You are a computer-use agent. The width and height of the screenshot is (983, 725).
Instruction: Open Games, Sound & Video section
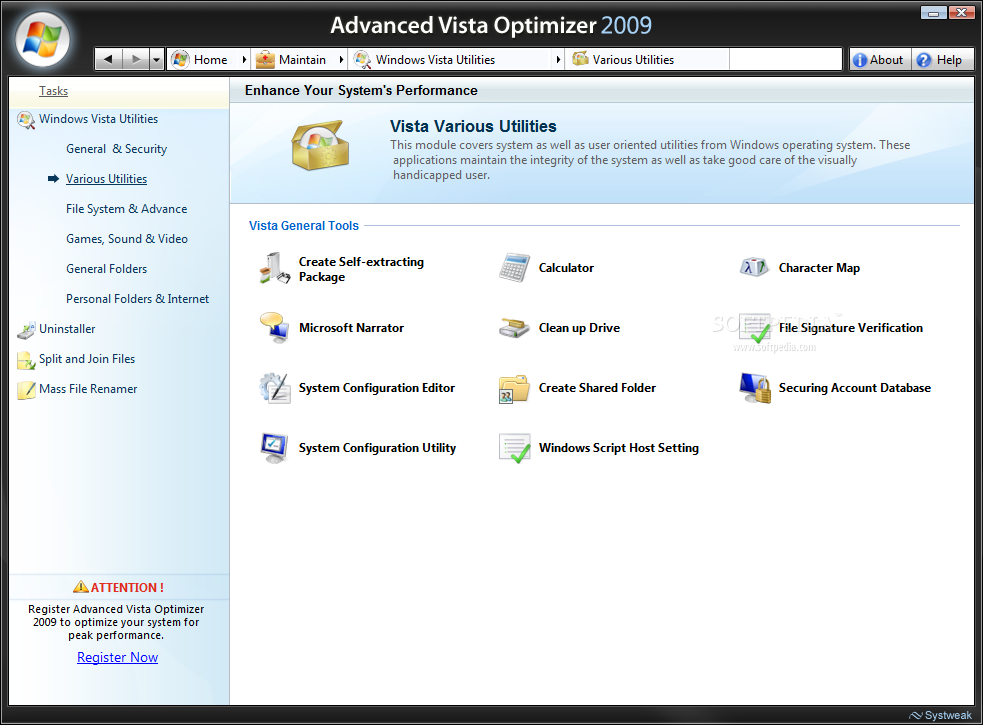click(x=127, y=239)
